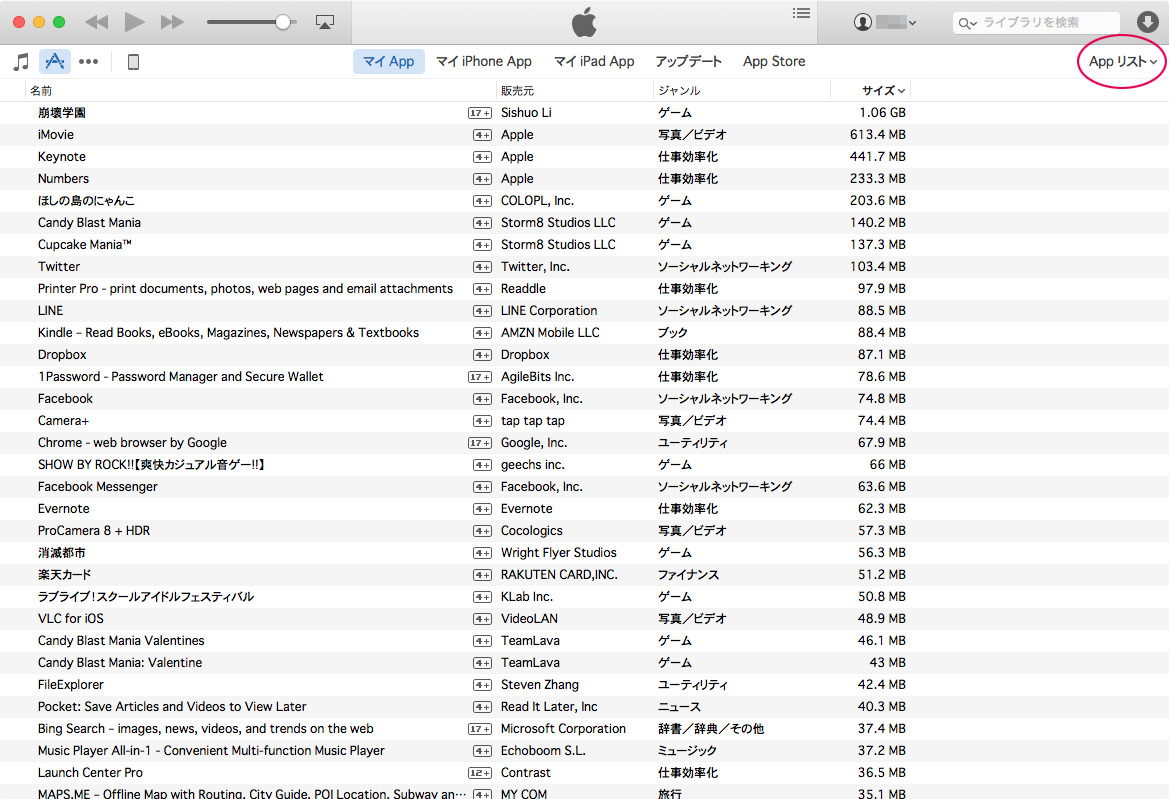Open the more libraries ellipsis

(89, 62)
